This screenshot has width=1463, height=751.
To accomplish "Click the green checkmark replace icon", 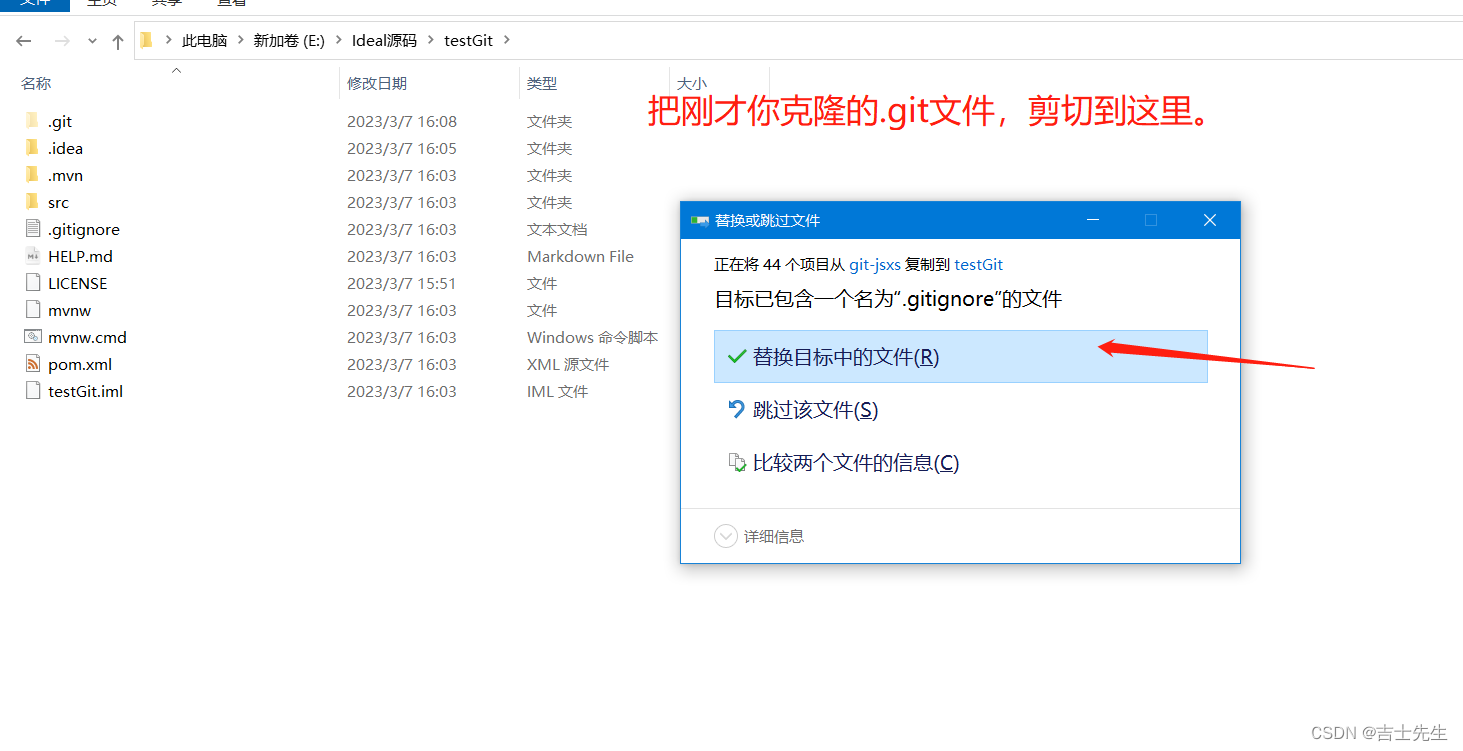I will (x=737, y=356).
